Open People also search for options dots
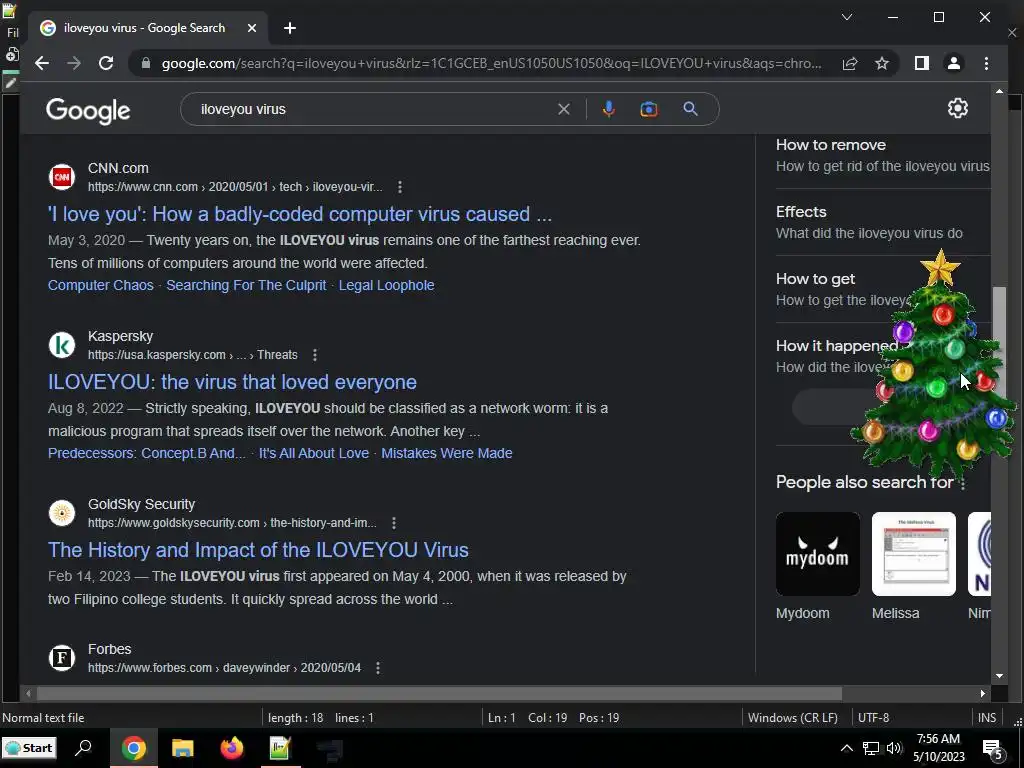Image resolution: width=1024 pixels, height=768 pixels. [963, 483]
